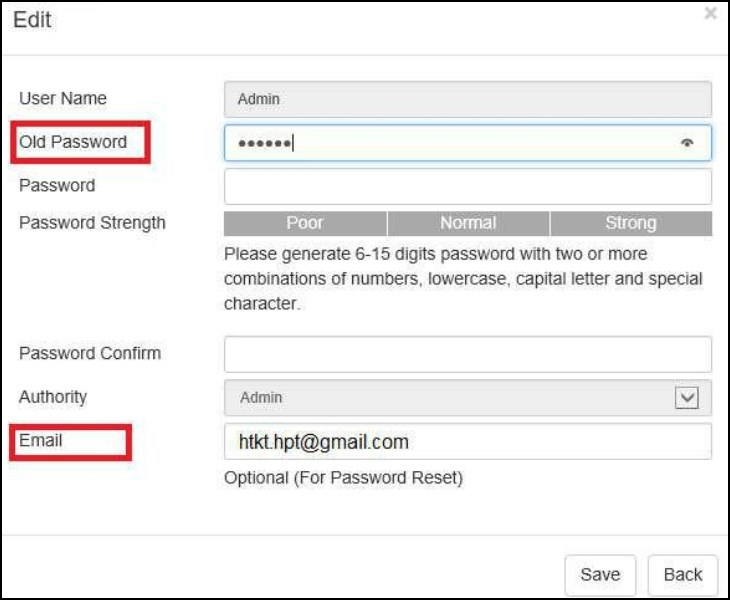This screenshot has height=600, width=730.
Task: Close the Edit dialog with the X
Action: click(710, 14)
